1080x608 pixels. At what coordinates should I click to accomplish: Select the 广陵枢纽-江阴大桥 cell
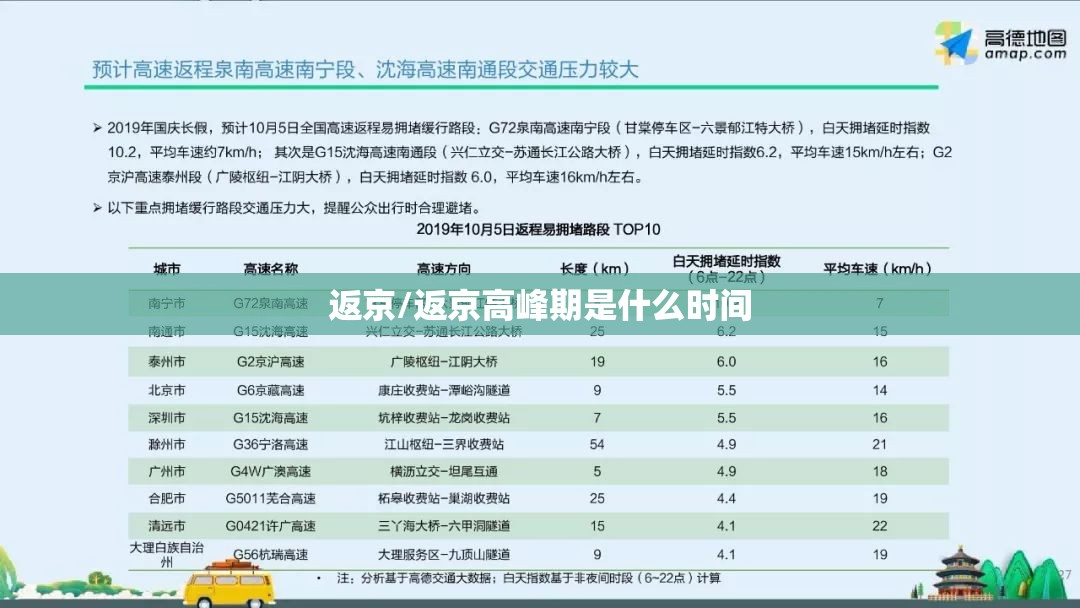[x=444, y=361]
